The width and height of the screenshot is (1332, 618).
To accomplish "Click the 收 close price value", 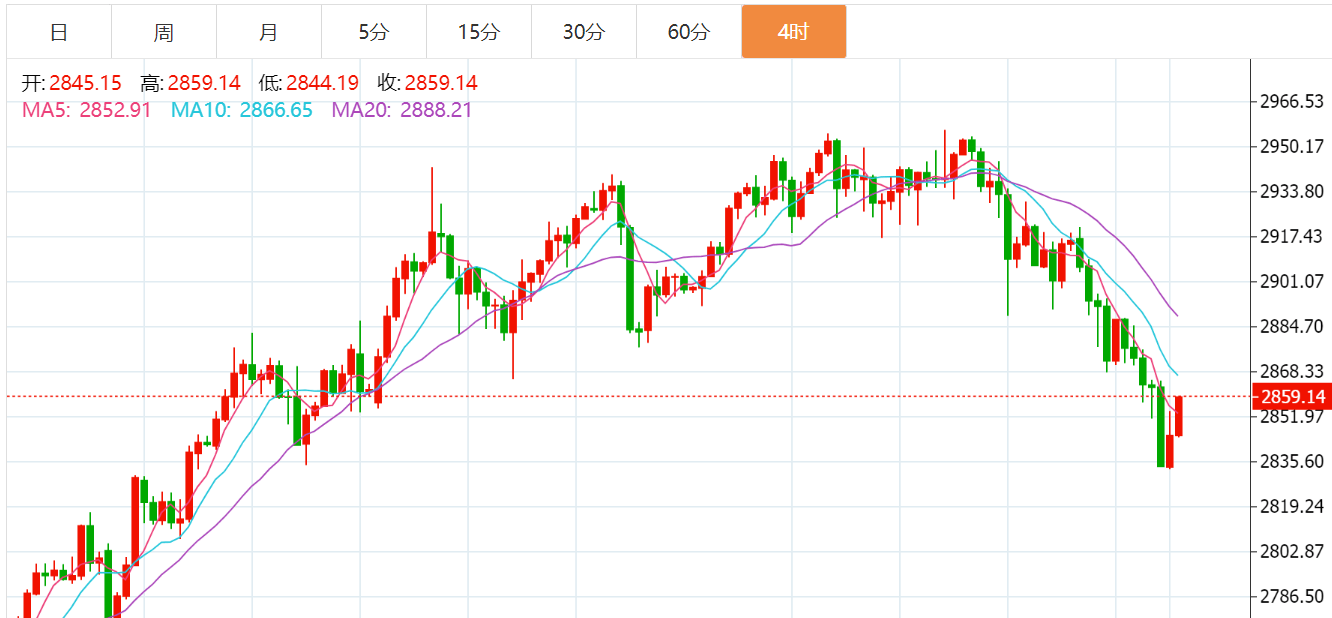I will [x=441, y=83].
